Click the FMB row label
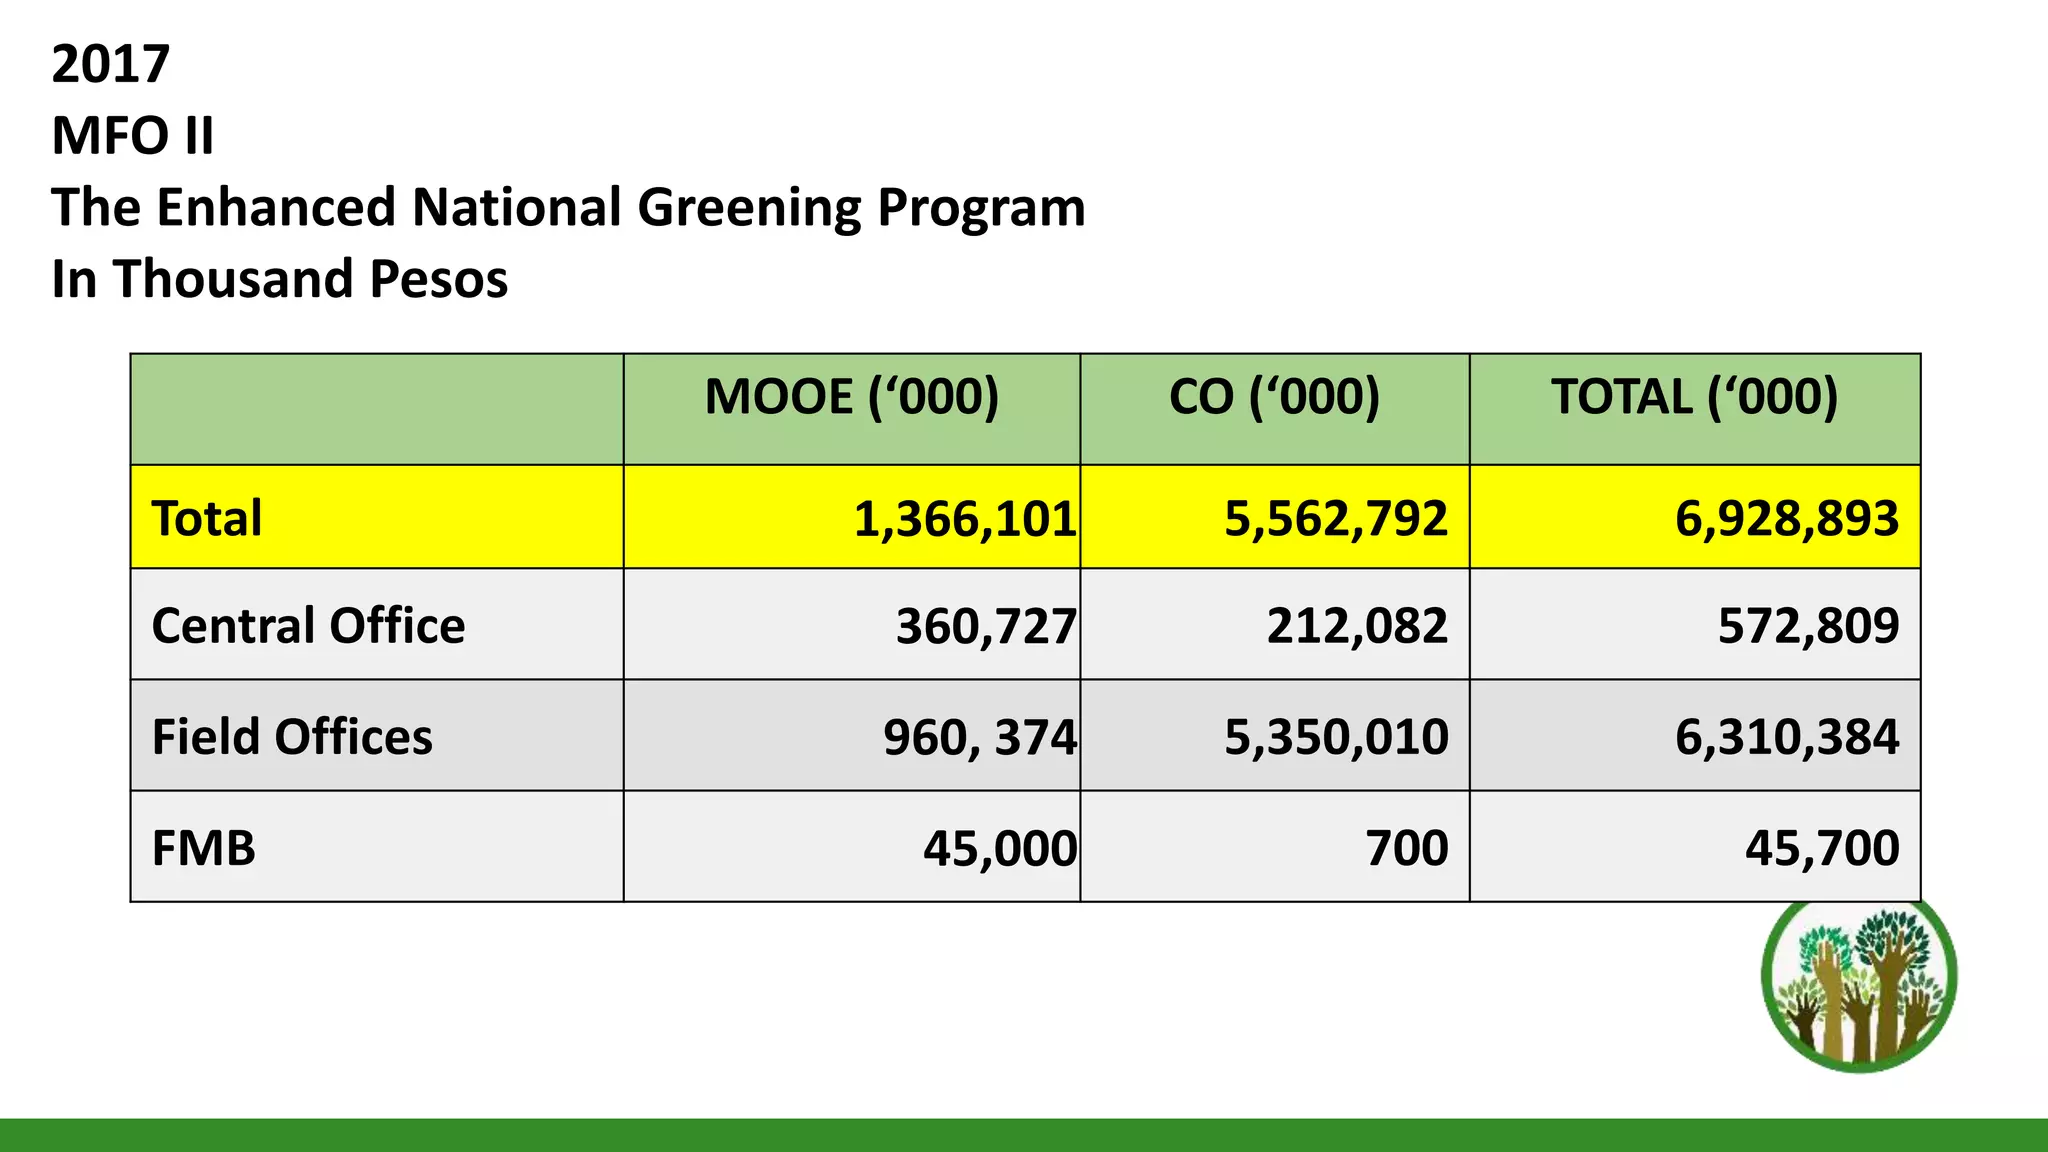Screen dimensions: 2048x1152 pos(204,848)
